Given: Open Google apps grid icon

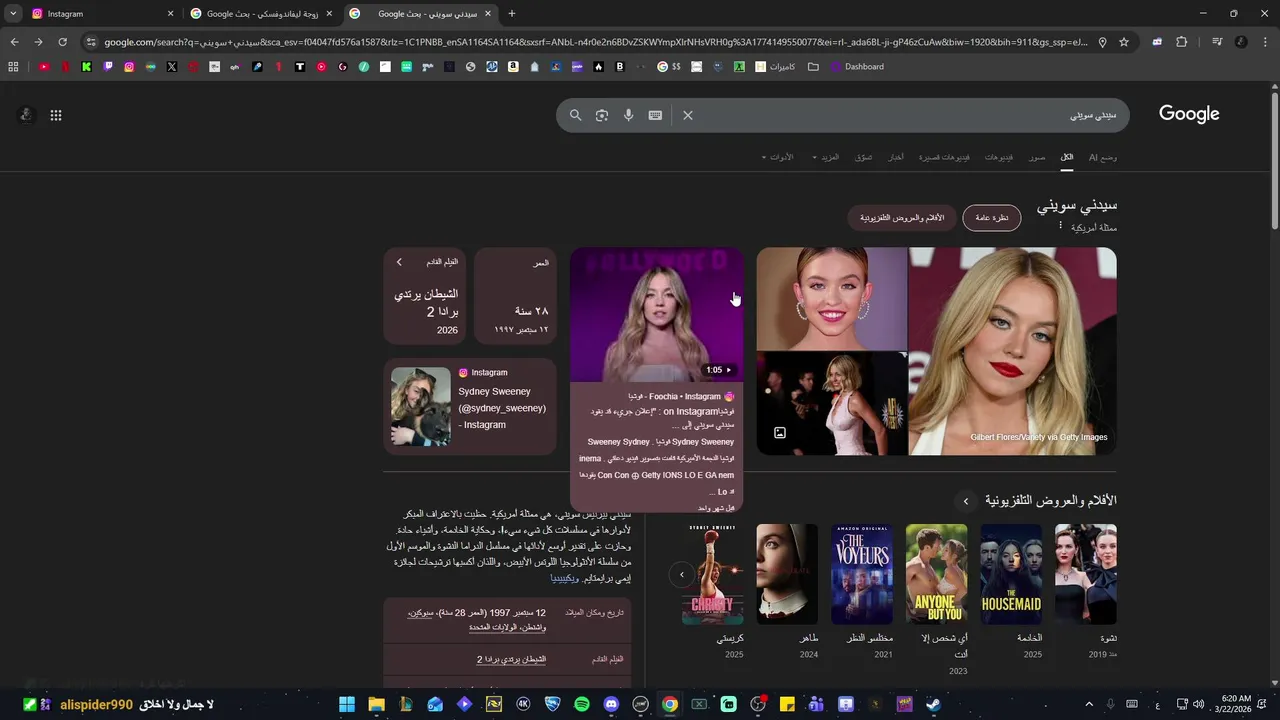Looking at the screenshot, I should 56,115.
